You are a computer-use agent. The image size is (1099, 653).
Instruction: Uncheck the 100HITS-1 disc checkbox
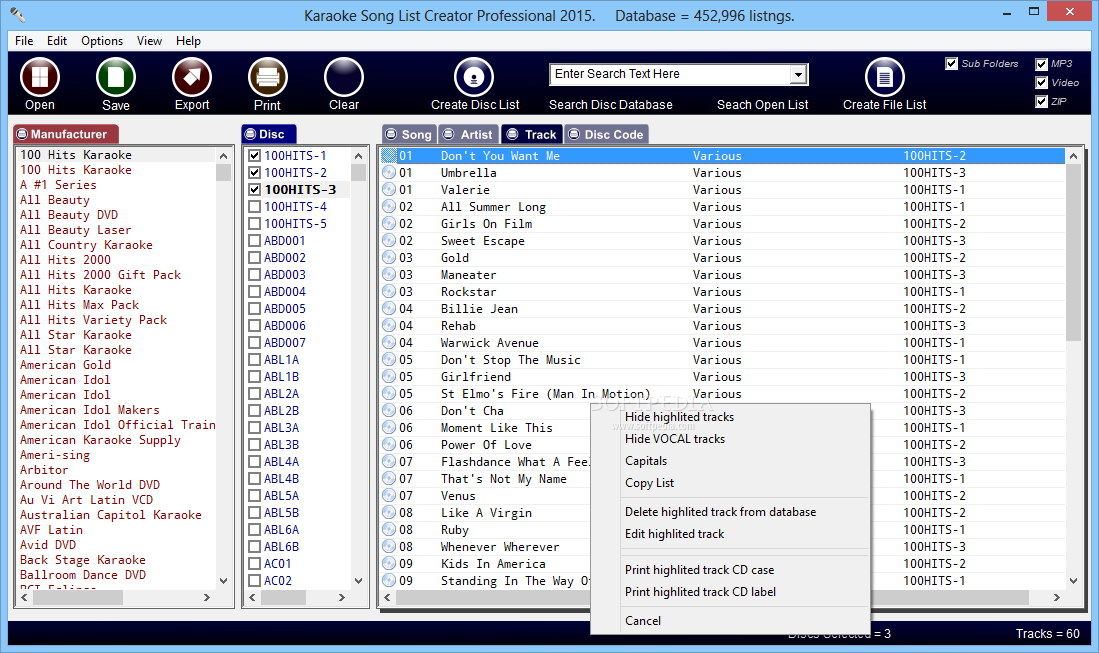[x=254, y=156]
